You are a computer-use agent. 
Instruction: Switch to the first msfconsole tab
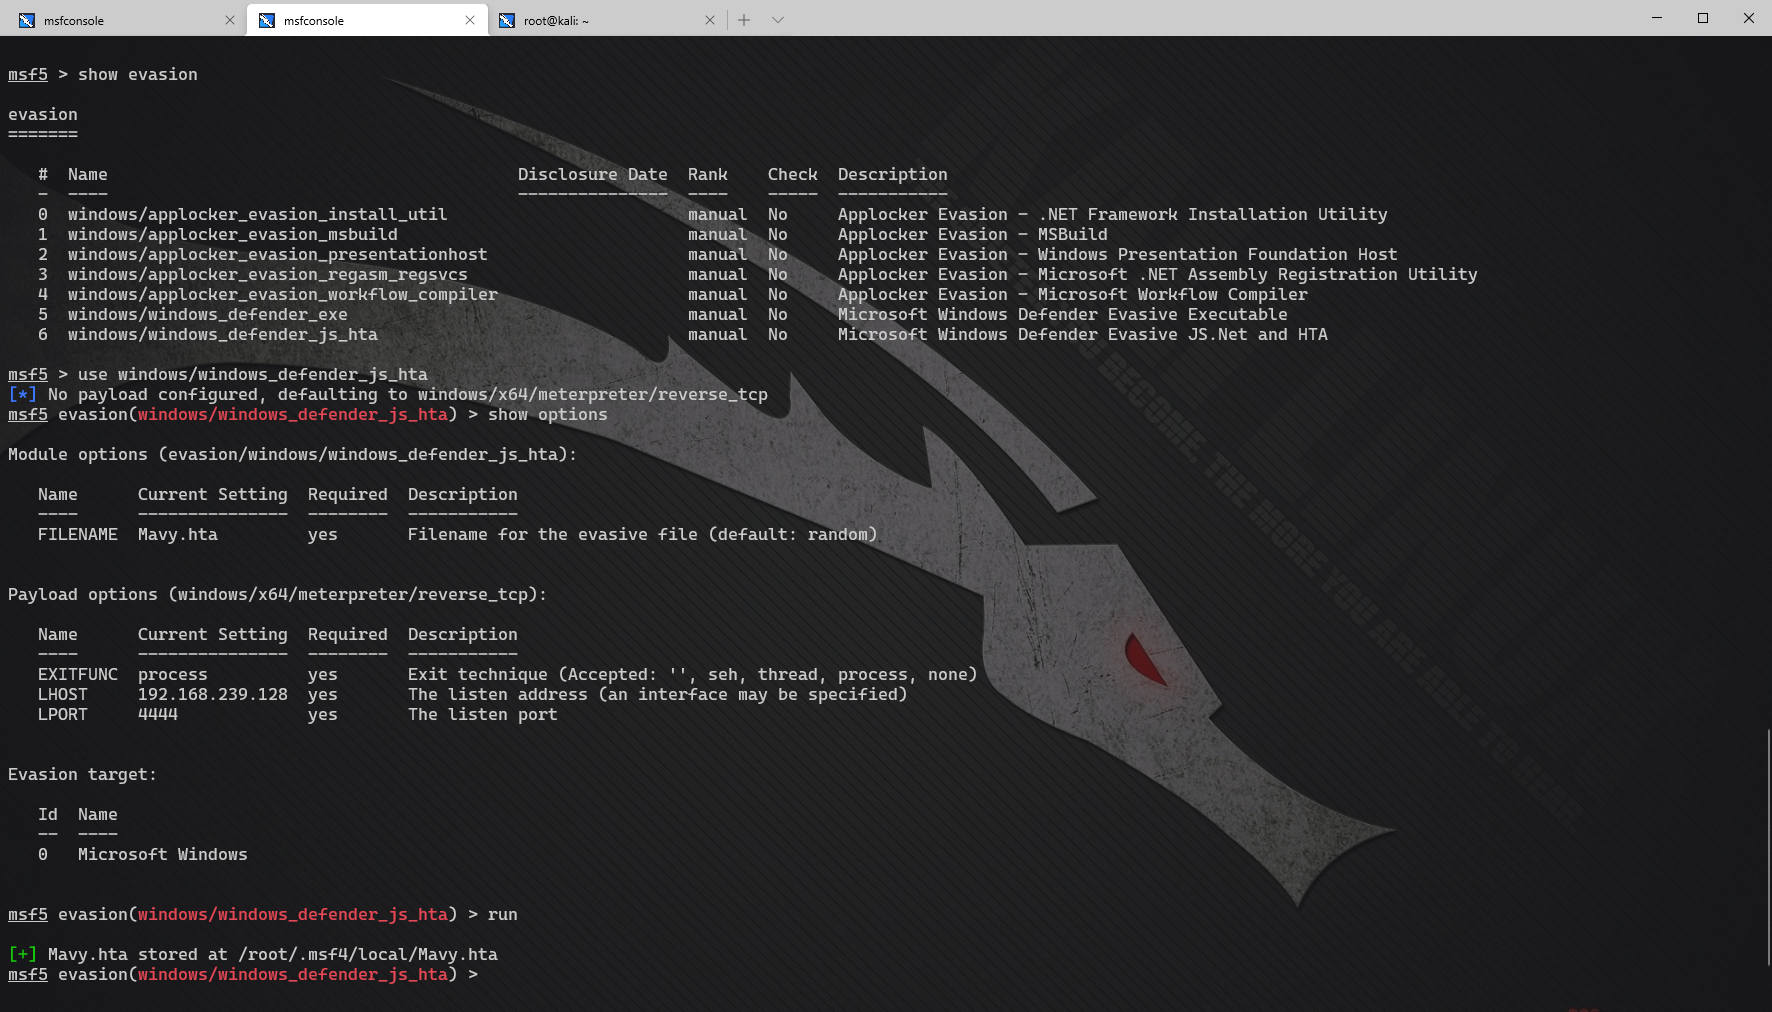tap(124, 20)
